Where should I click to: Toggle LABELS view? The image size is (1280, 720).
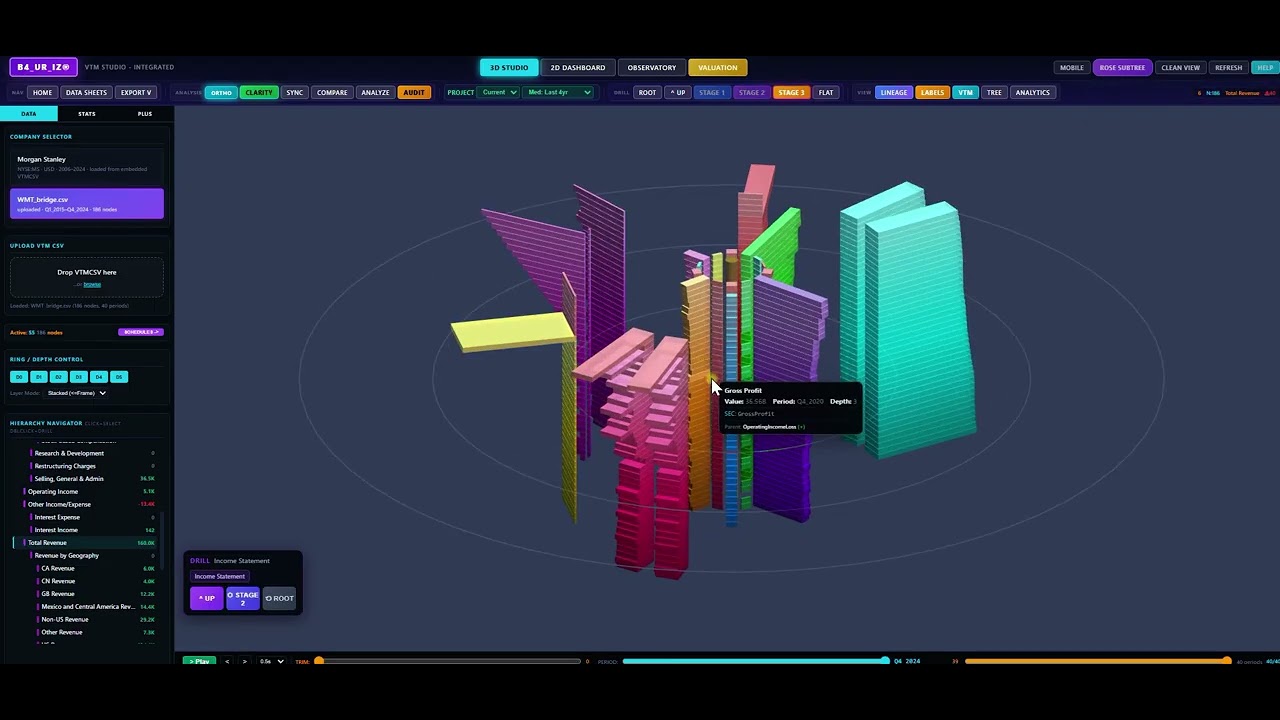pyautogui.click(x=932, y=92)
